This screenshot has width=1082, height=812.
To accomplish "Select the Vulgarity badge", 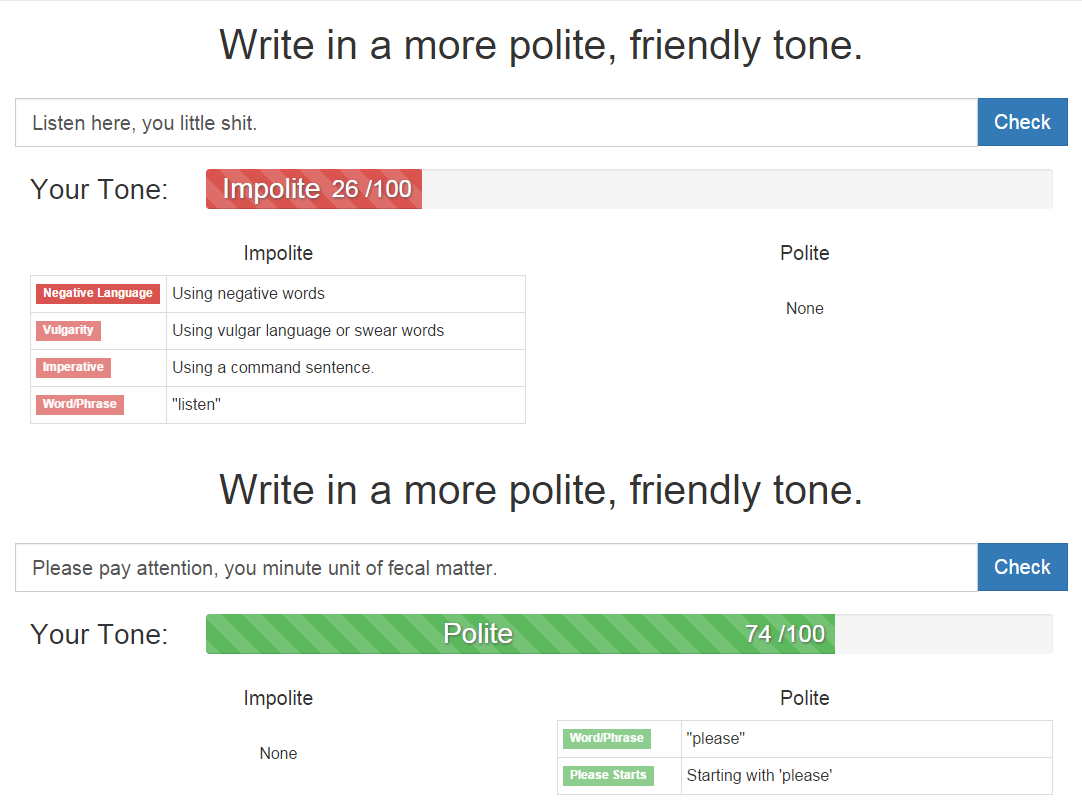I will pos(68,330).
